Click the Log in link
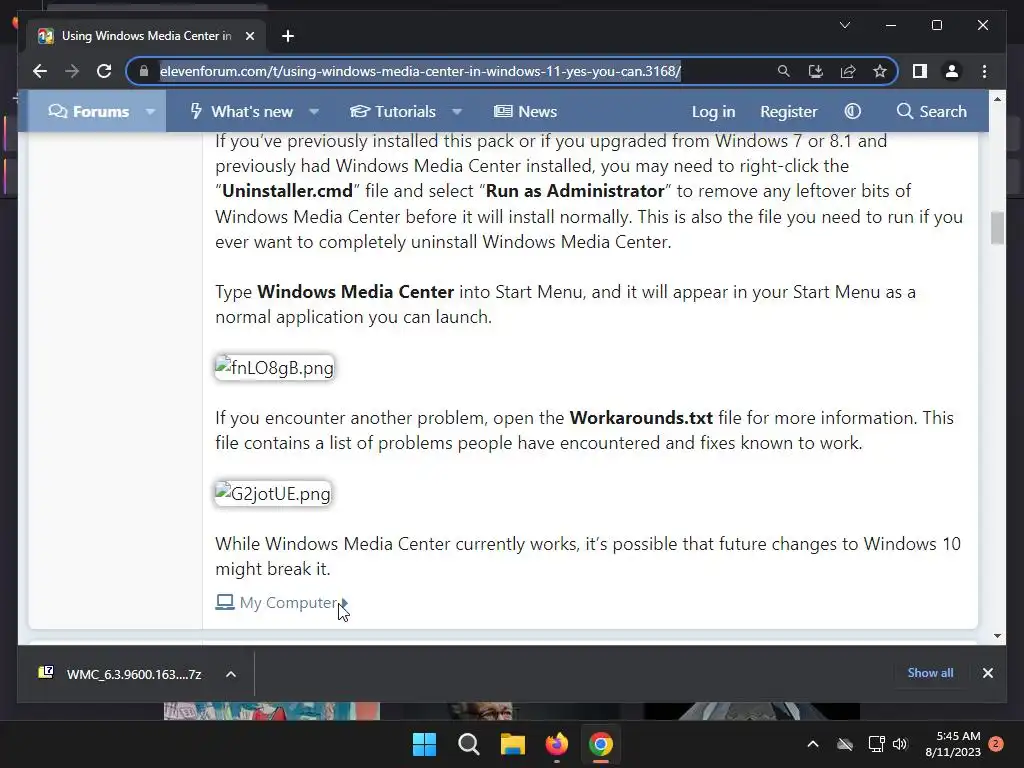Viewport: 1024px width, 768px height. pos(713,112)
